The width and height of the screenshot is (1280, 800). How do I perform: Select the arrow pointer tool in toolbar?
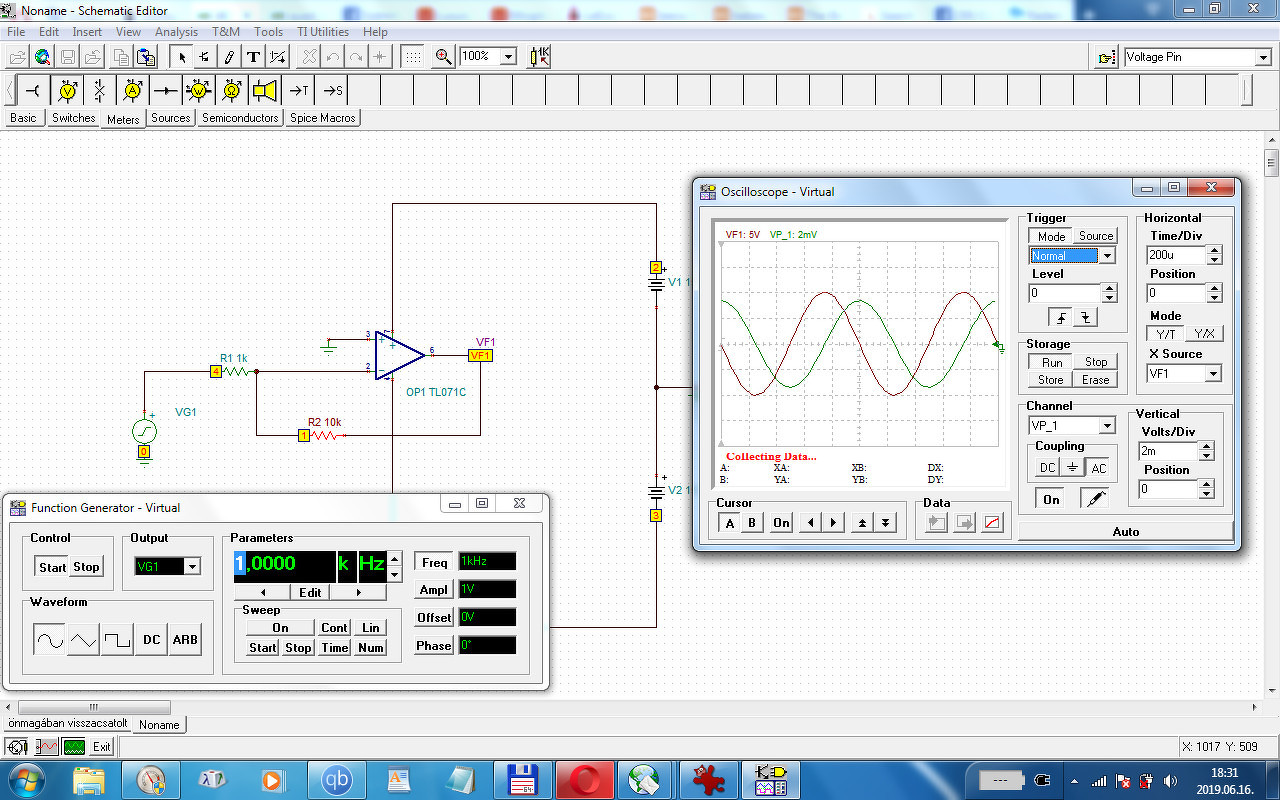[182, 57]
